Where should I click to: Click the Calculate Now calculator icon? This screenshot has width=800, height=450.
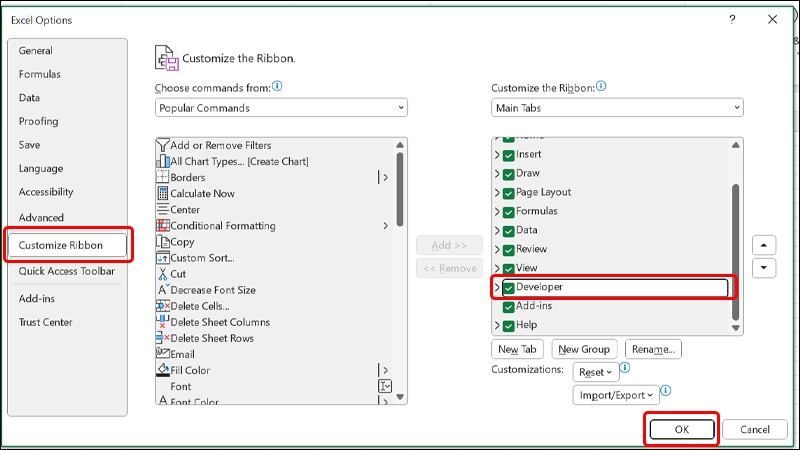tap(162, 193)
